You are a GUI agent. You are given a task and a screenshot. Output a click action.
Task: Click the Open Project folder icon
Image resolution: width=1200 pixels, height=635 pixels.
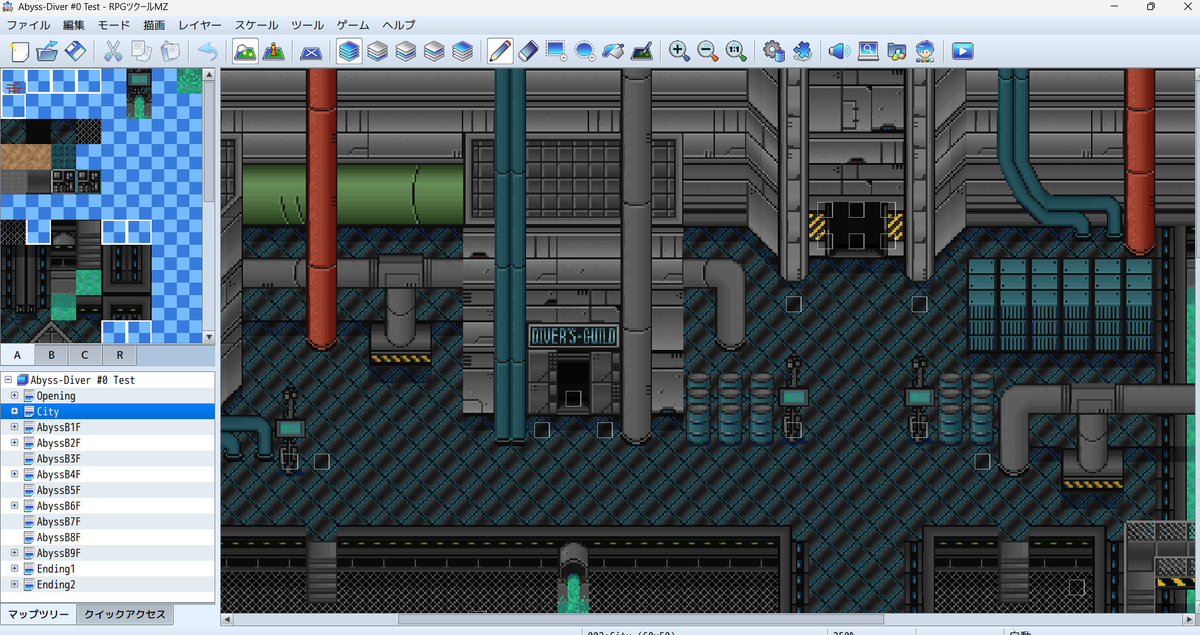(47, 51)
